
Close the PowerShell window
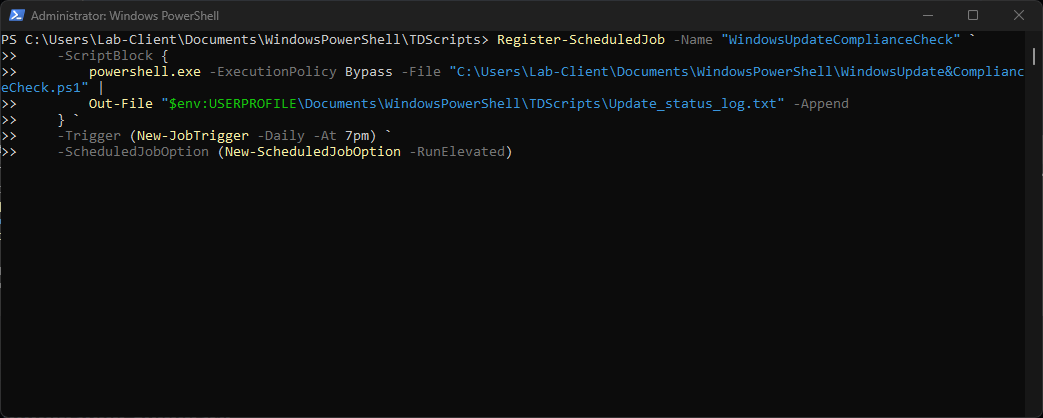point(1017,15)
